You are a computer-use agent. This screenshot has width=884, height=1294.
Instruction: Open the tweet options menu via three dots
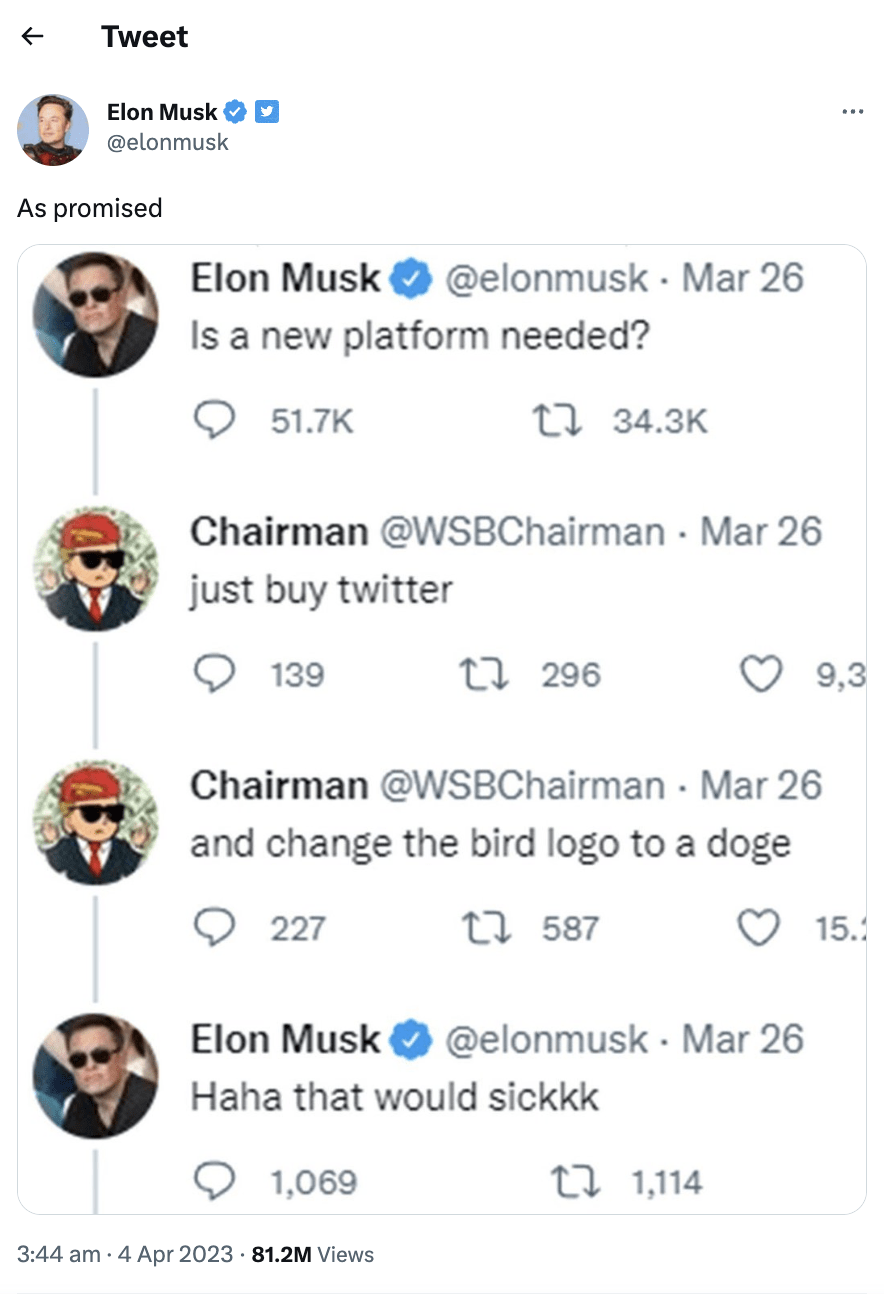(852, 111)
